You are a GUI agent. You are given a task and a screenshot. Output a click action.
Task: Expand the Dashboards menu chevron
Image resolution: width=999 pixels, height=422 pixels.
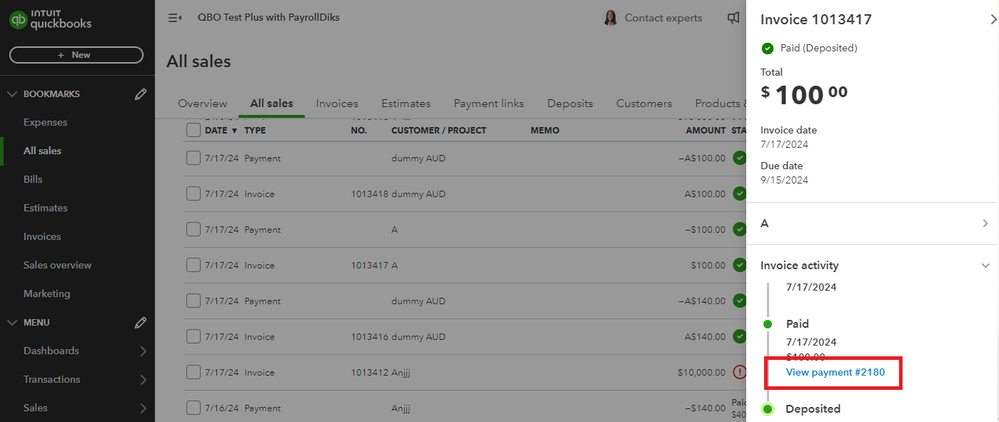[143, 351]
